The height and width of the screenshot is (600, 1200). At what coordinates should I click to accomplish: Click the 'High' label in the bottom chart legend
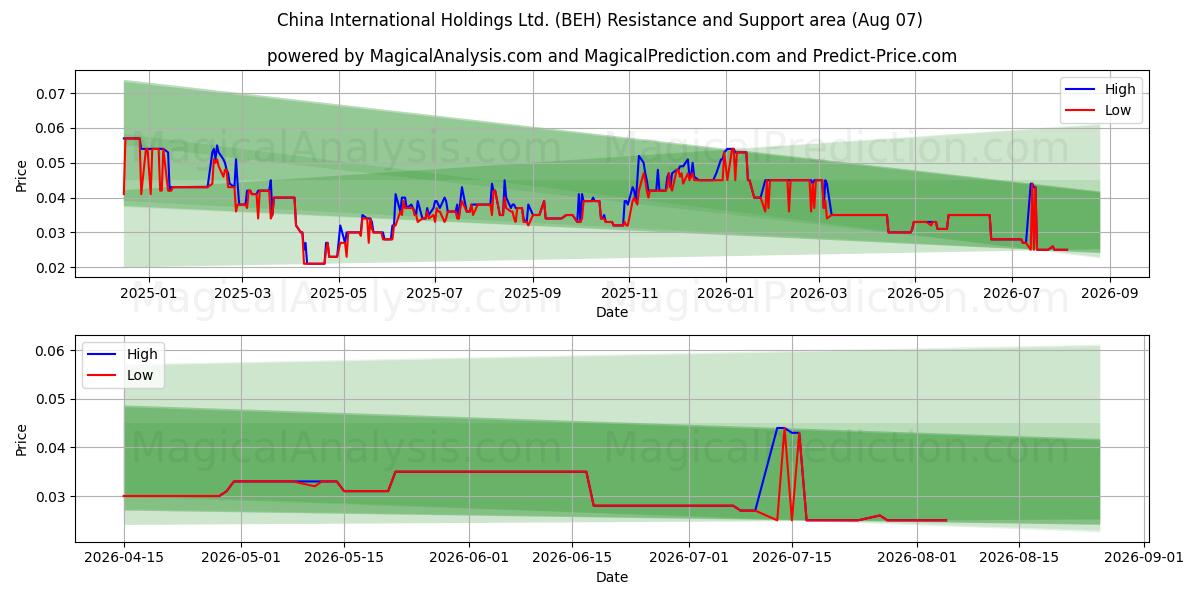coord(143,355)
